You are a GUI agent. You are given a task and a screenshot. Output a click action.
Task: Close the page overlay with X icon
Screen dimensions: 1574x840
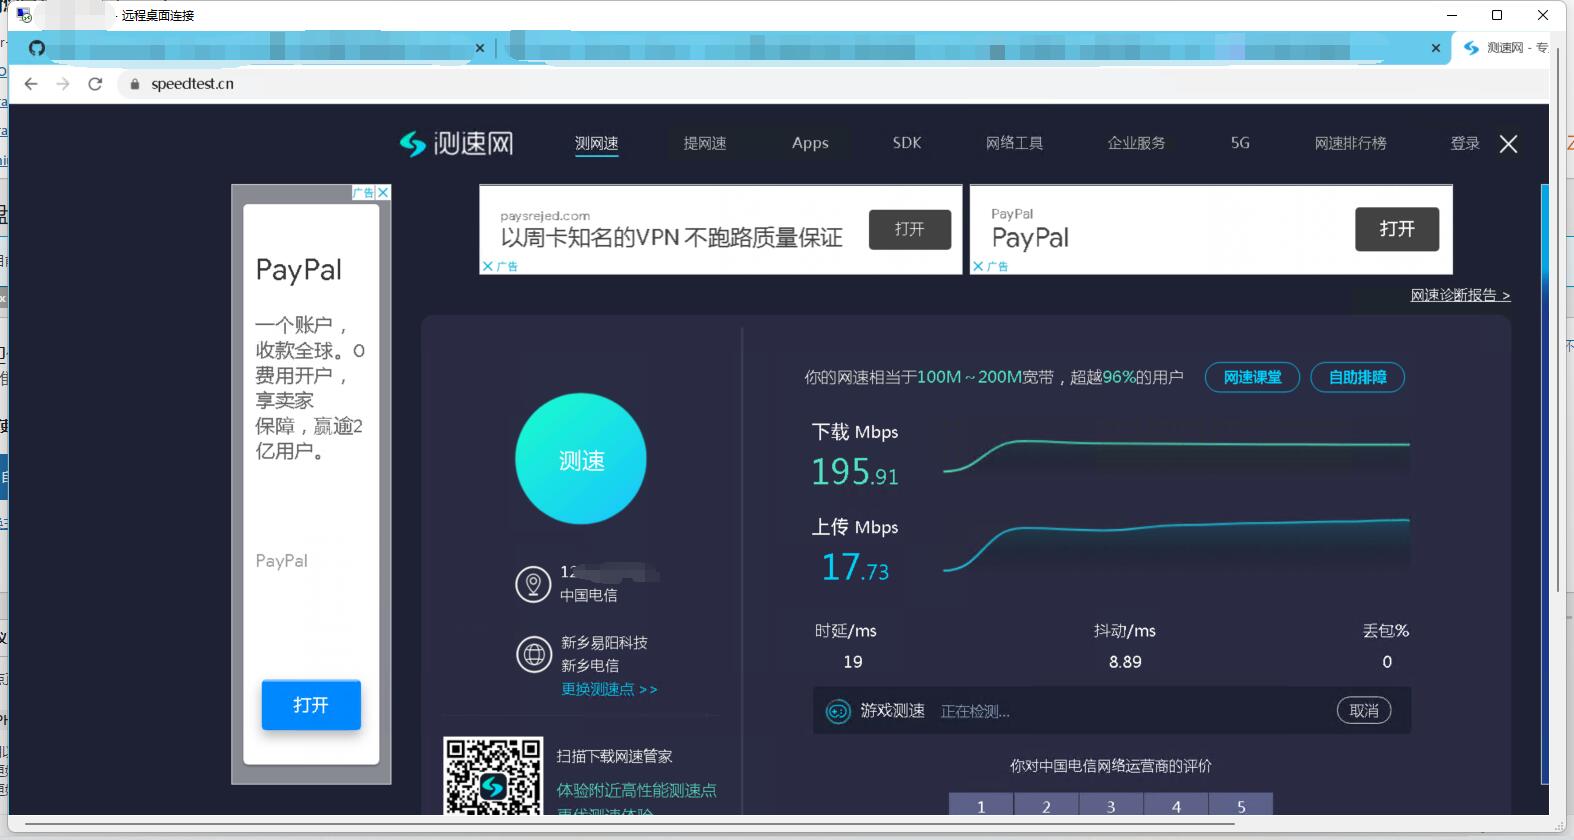pyautogui.click(x=1509, y=144)
